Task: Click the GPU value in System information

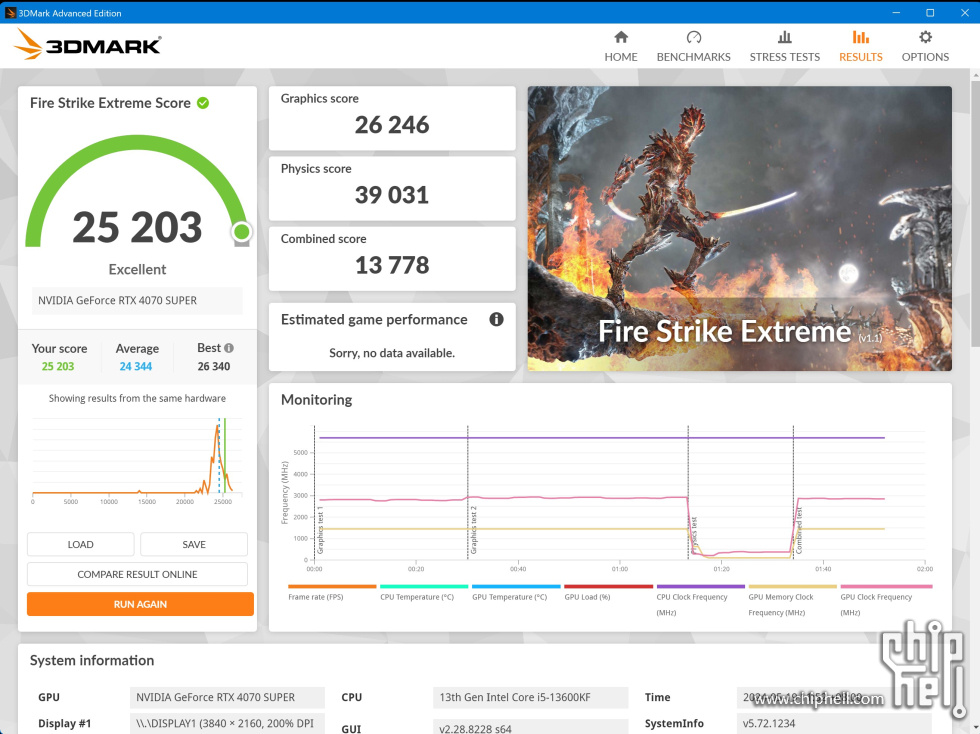Action: [x=227, y=697]
